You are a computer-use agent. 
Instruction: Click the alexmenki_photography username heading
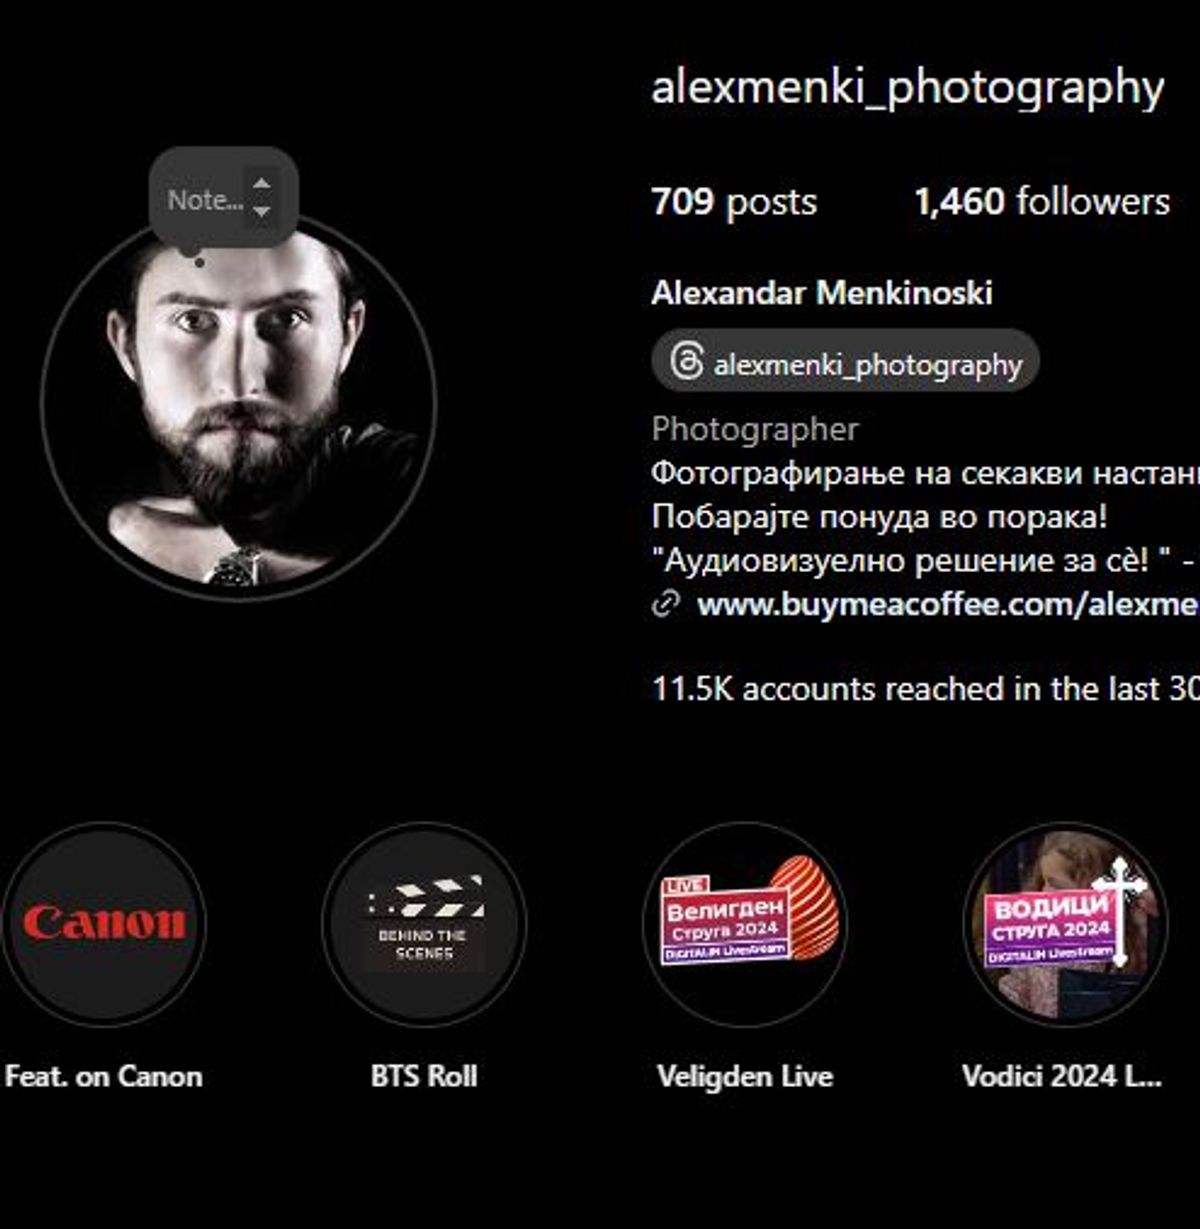pyautogui.click(x=907, y=88)
